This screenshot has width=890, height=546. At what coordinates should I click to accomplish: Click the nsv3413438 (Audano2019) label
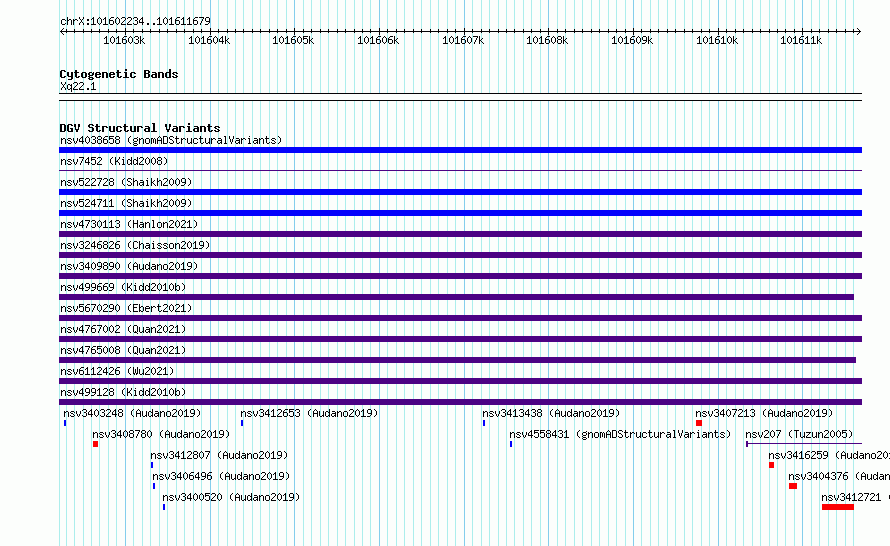(x=551, y=413)
